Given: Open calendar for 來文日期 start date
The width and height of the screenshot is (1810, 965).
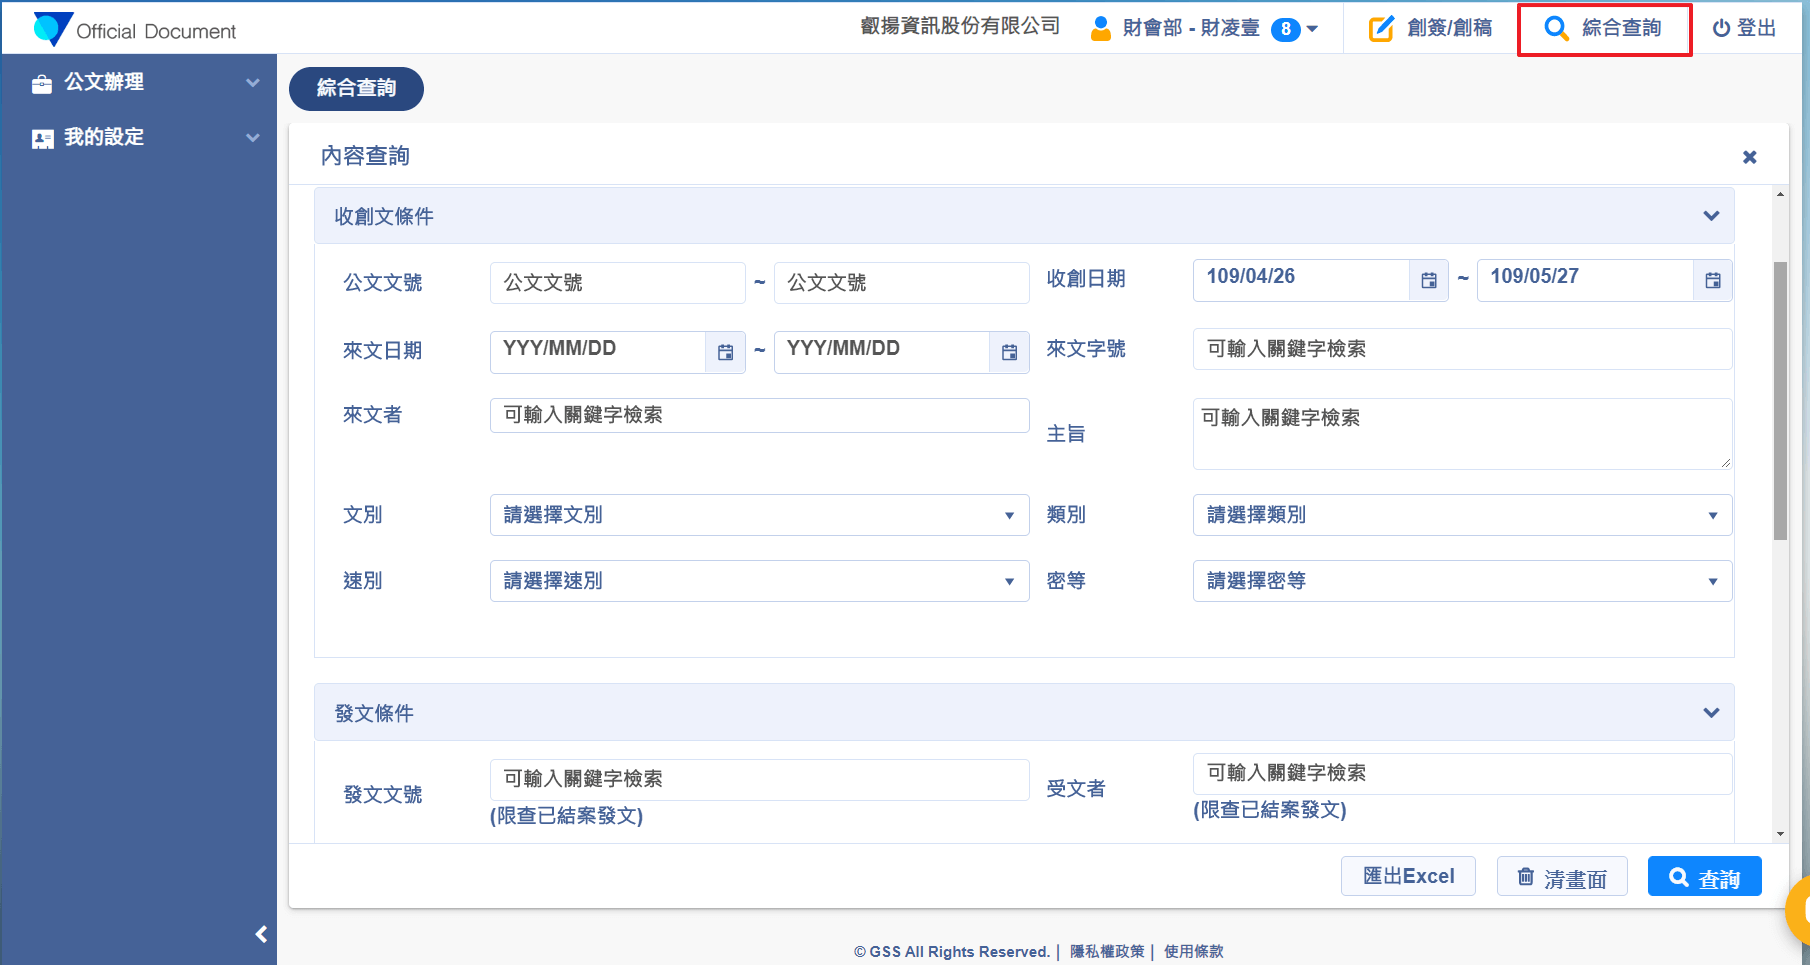Looking at the screenshot, I should (x=725, y=352).
